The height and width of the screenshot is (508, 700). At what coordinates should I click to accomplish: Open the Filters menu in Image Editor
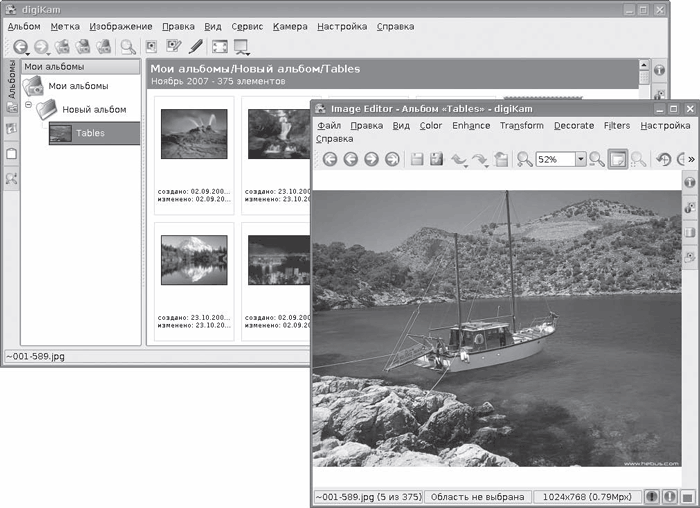pyautogui.click(x=617, y=126)
